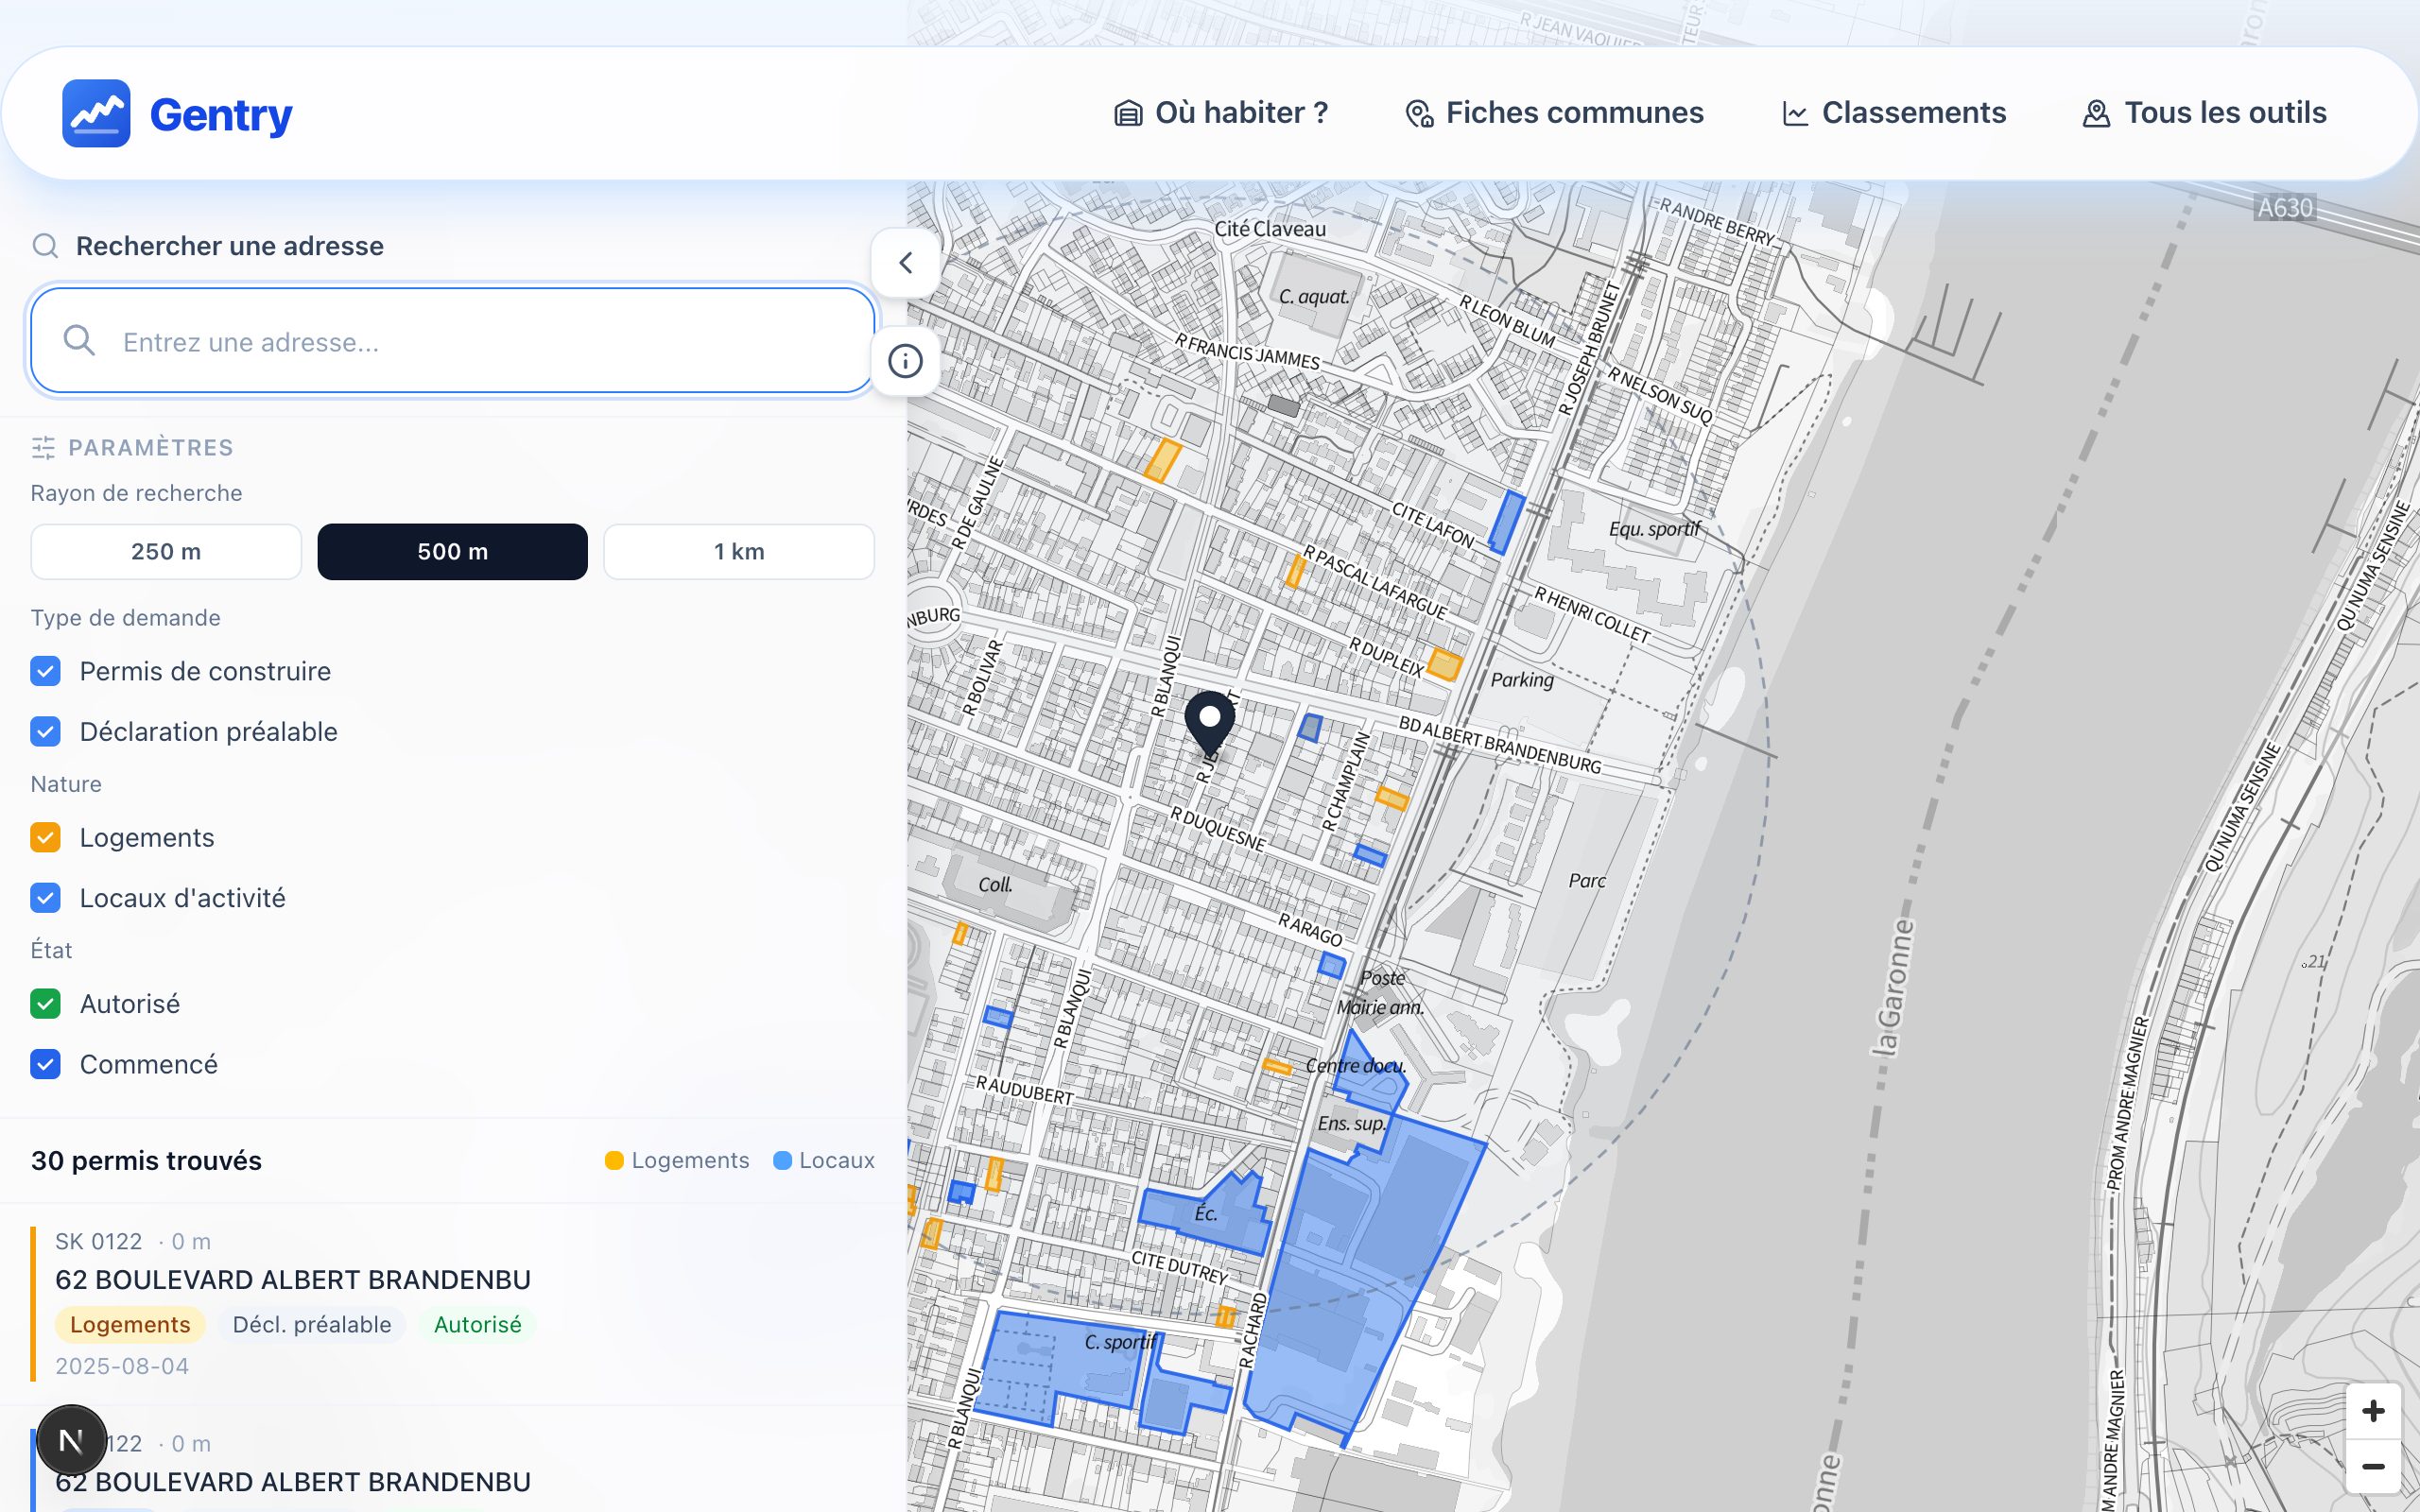Choose the 1 km search radius
The width and height of the screenshot is (2420, 1512).
point(739,552)
